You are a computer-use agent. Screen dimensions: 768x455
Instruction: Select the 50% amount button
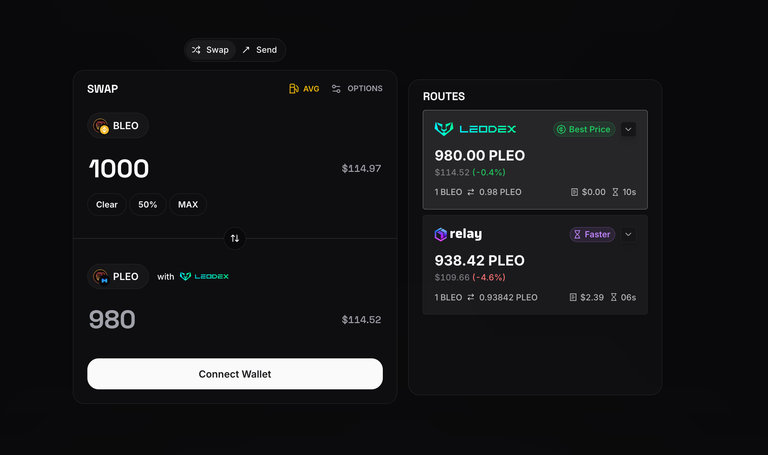coord(147,205)
